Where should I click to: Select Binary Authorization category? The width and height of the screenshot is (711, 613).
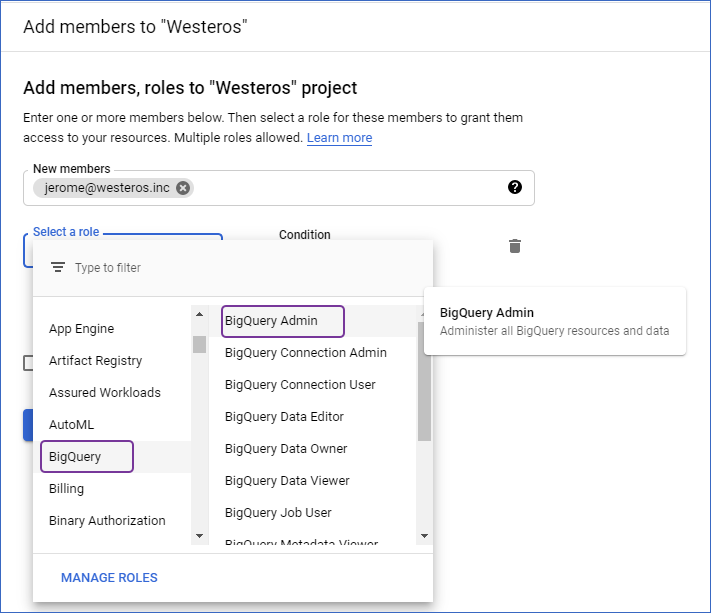pyautogui.click(x=112, y=521)
